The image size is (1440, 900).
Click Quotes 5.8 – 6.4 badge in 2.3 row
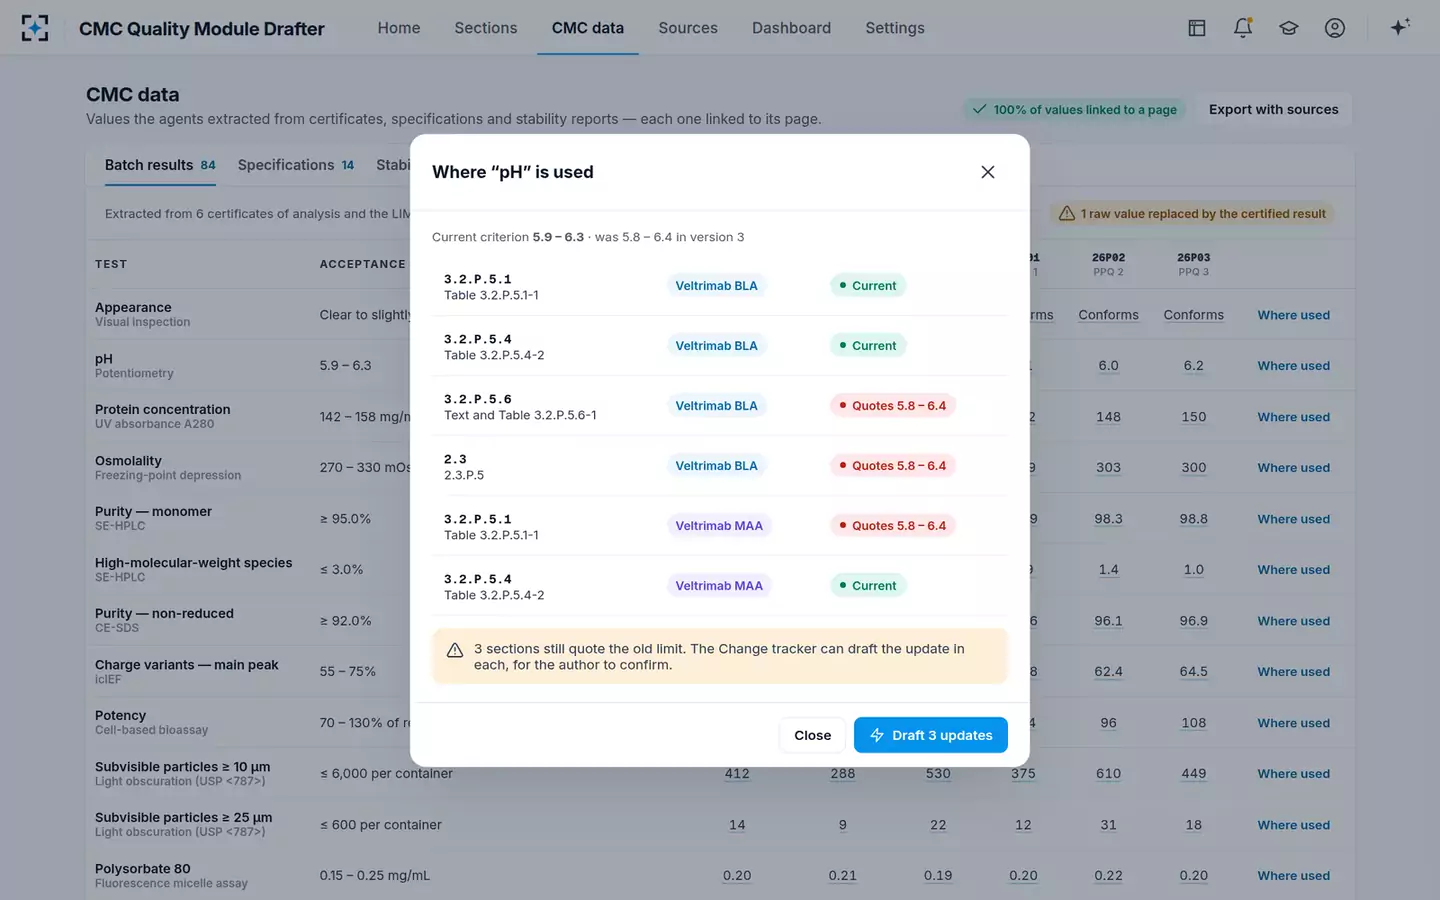(x=892, y=466)
